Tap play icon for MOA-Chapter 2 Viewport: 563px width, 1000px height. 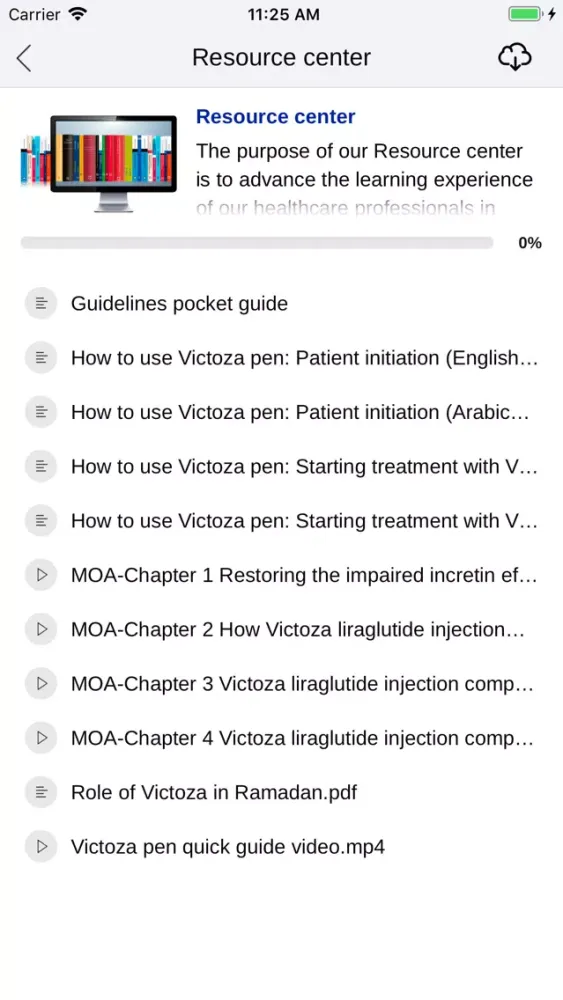click(x=41, y=629)
